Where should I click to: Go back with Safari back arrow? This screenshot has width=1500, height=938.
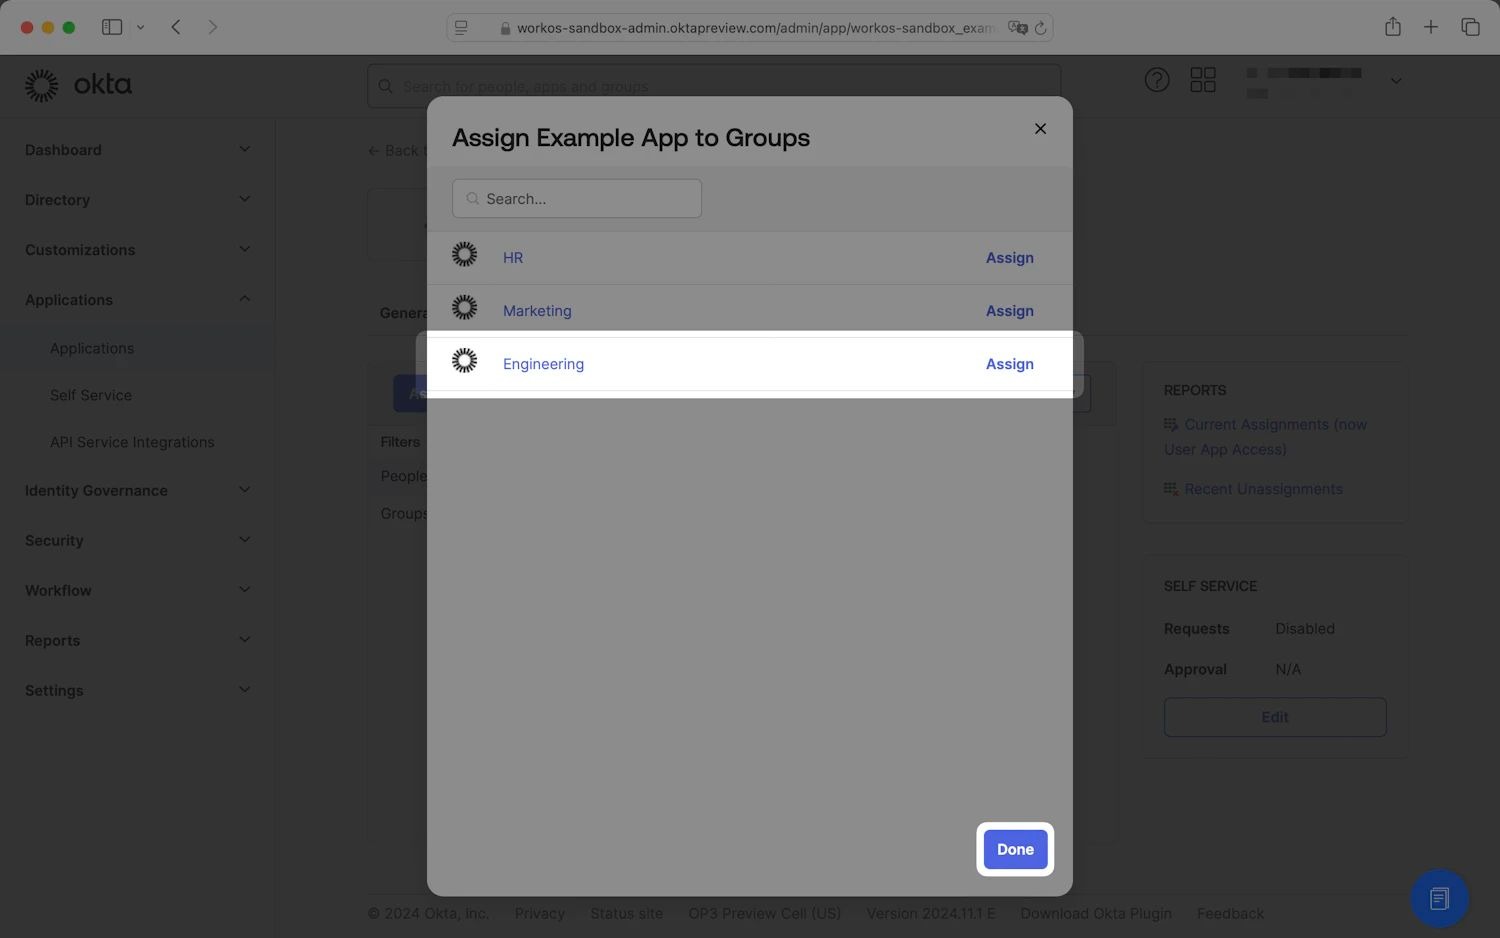pos(176,27)
